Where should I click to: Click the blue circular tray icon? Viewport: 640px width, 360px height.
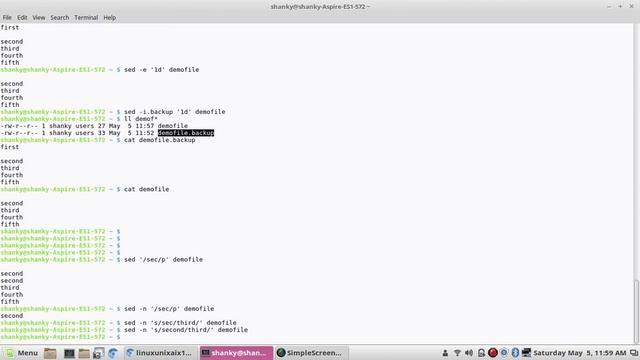(x=504, y=353)
